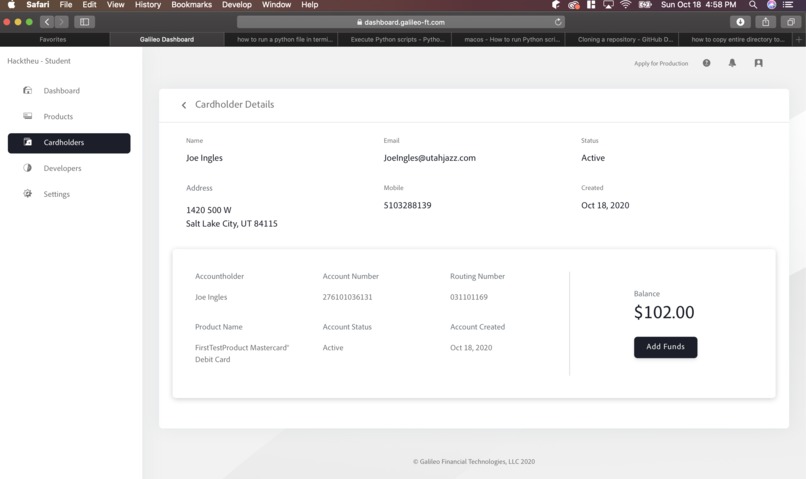Go back using the Cardholder Details arrow
The width and height of the screenshot is (806, 479).
[x=184, y=105]
